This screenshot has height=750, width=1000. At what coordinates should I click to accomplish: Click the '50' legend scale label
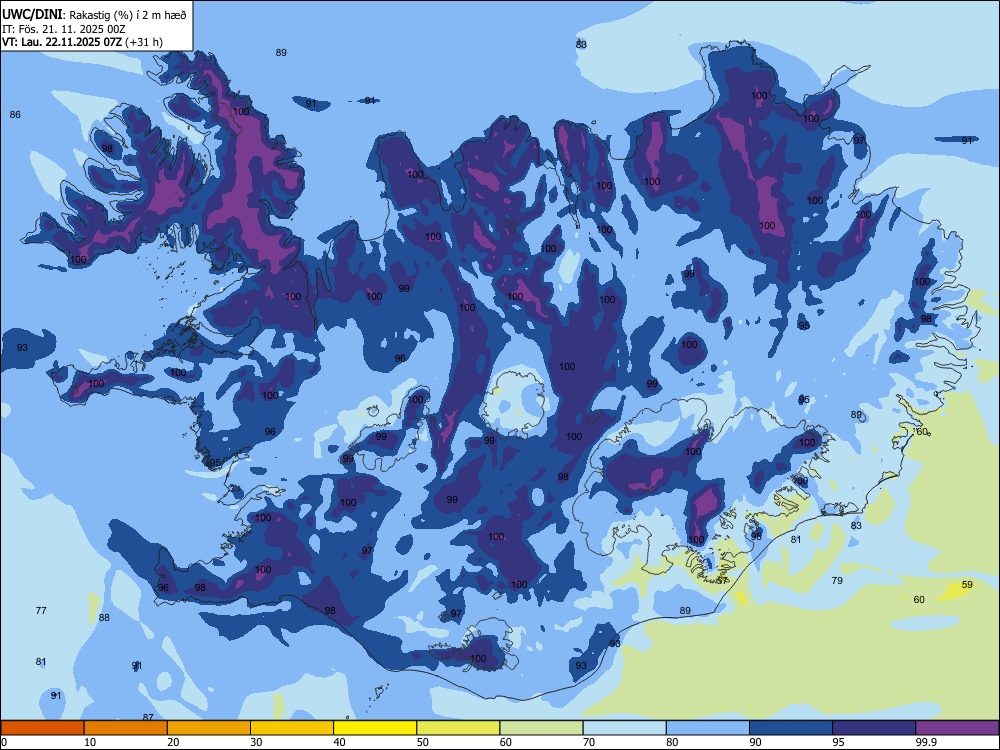[423, 742]
